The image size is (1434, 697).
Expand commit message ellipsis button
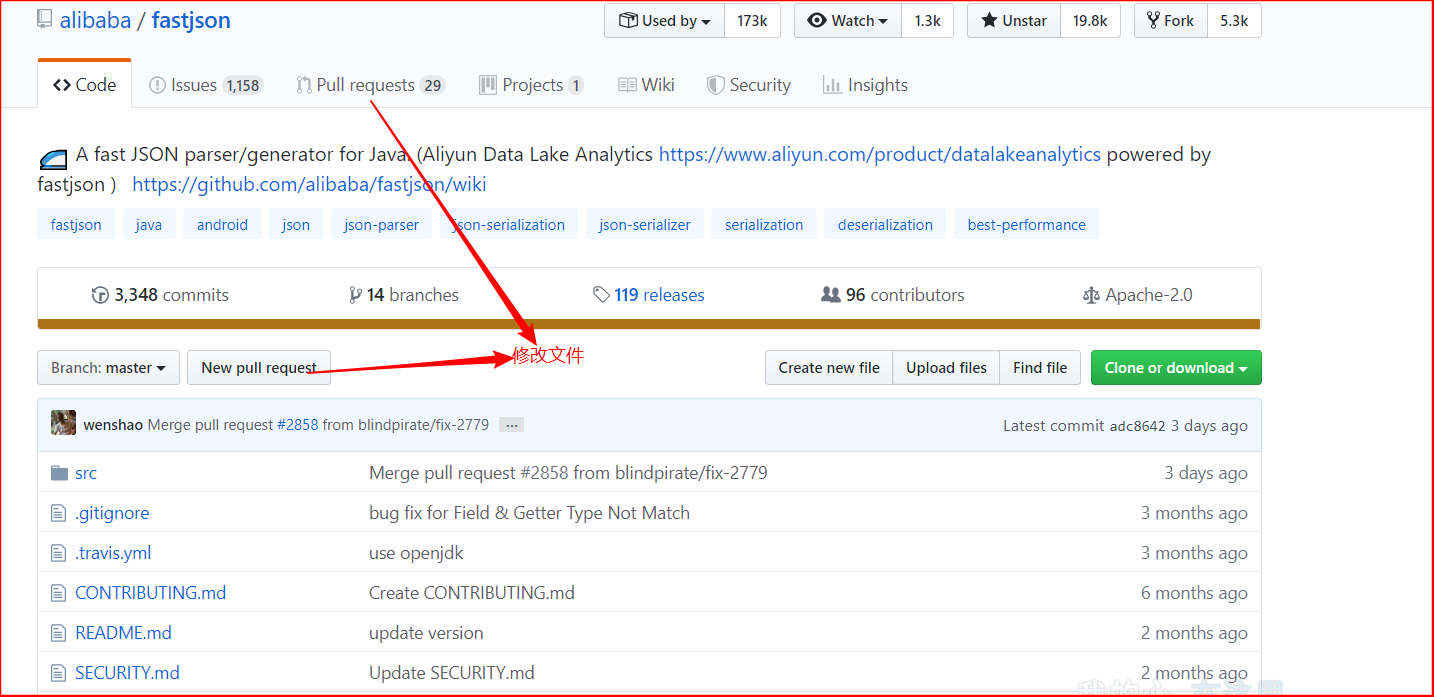511,425
